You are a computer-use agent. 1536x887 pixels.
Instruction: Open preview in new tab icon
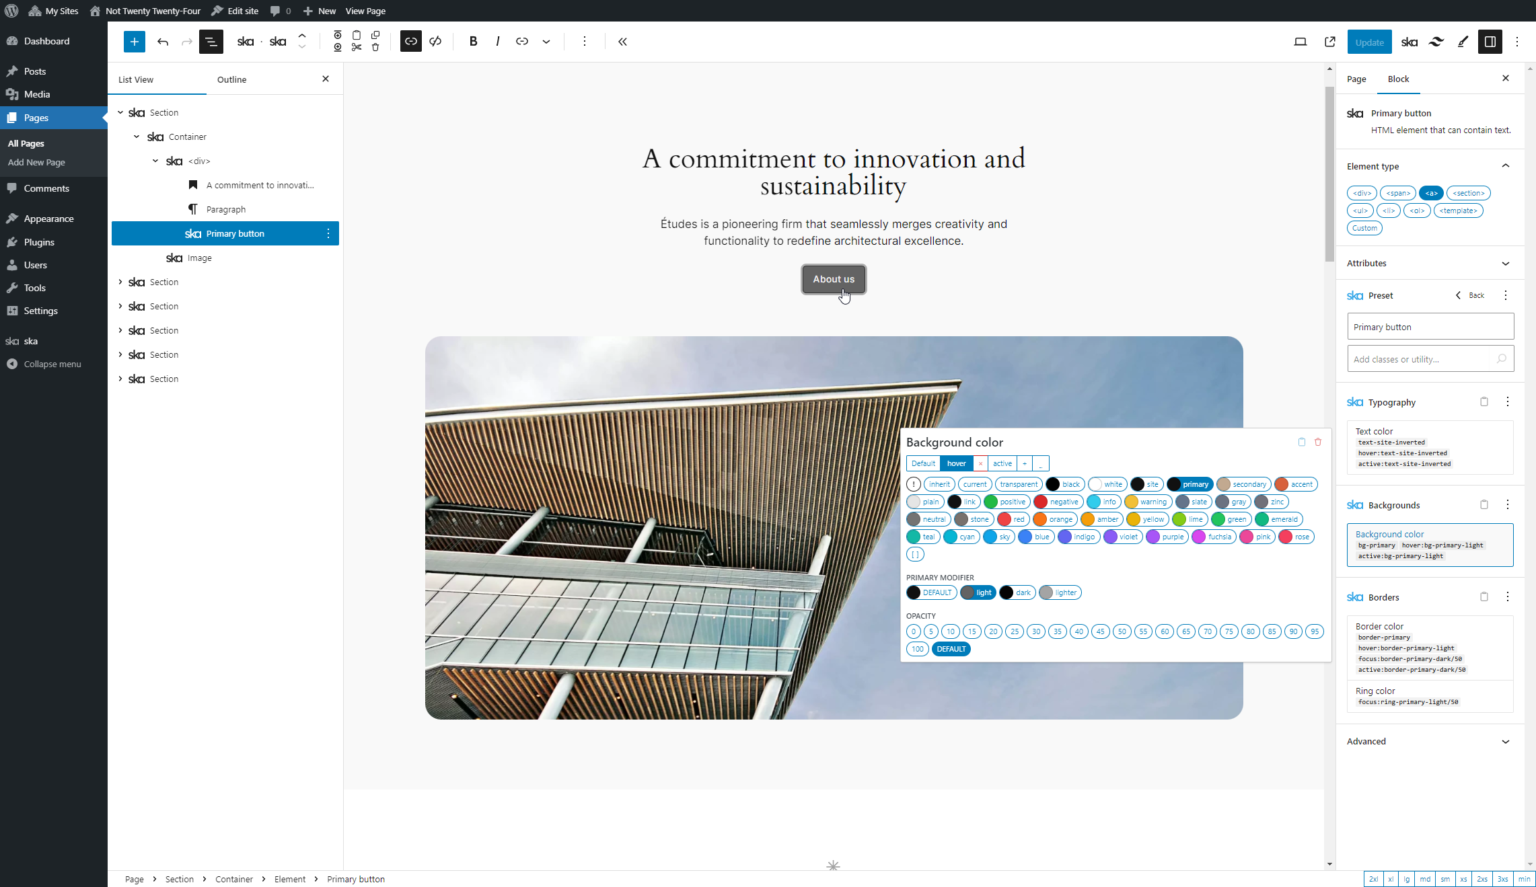(1330, 41)
